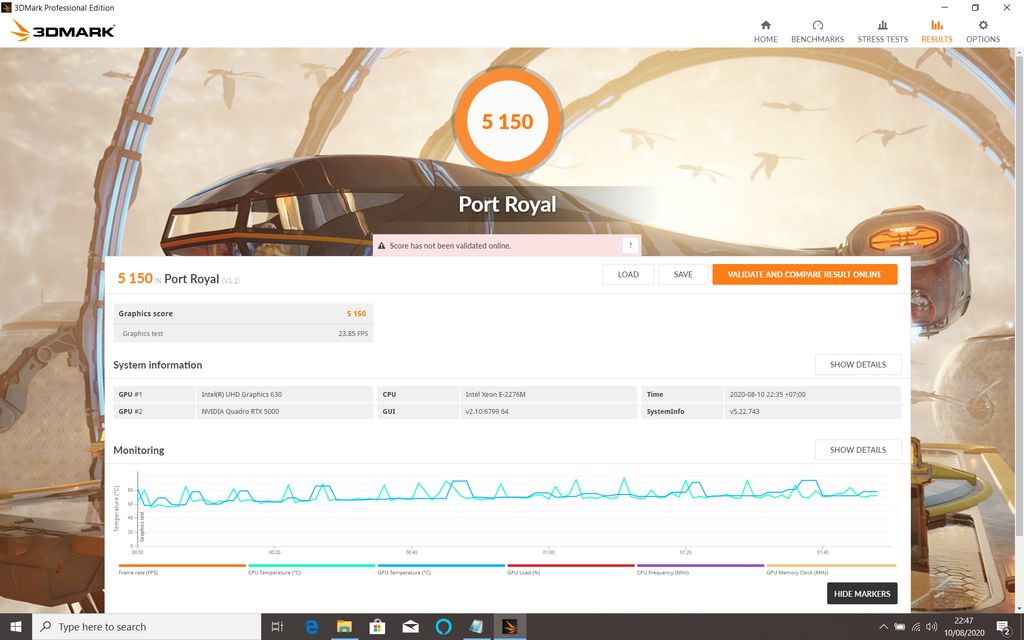The height and width of the screenshot is (640, 1024).
Task: Open the volume tray icon
Action: 932,627
